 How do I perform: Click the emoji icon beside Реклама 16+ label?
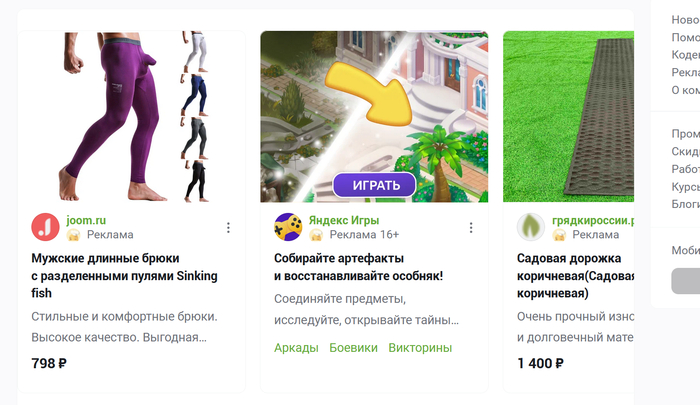[316, 235]
